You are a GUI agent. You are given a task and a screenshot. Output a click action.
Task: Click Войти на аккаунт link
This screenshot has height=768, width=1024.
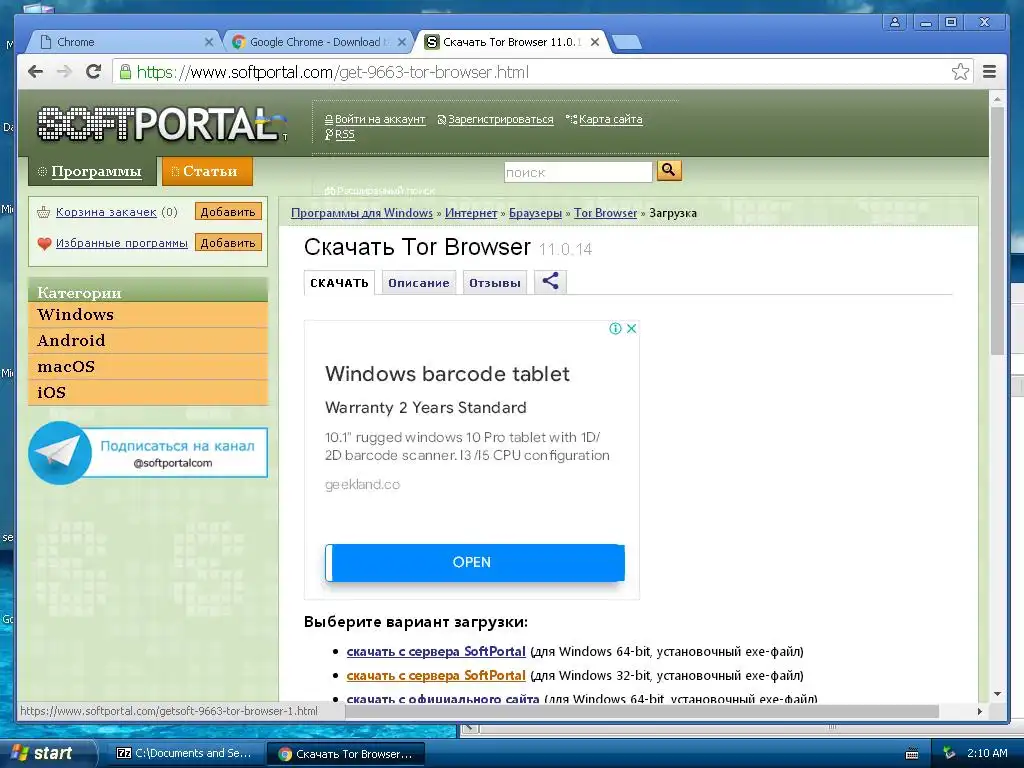click(379, 120)
